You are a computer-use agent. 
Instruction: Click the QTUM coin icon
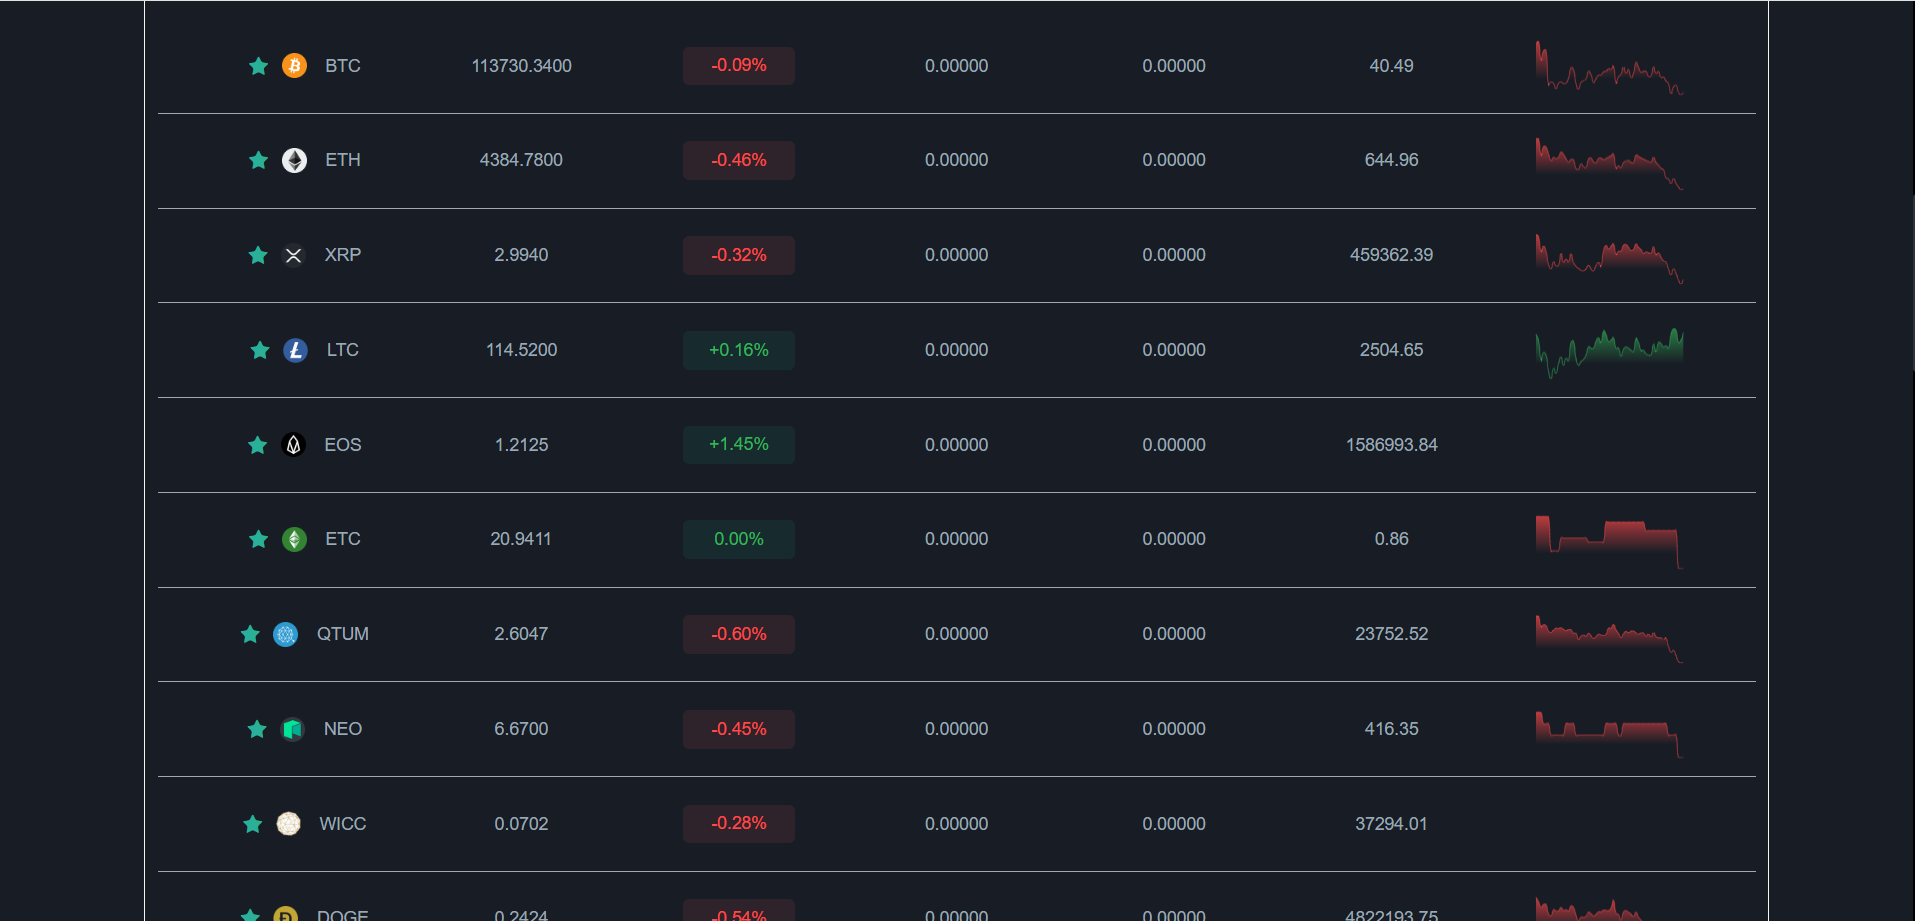(x=285, y=634)
